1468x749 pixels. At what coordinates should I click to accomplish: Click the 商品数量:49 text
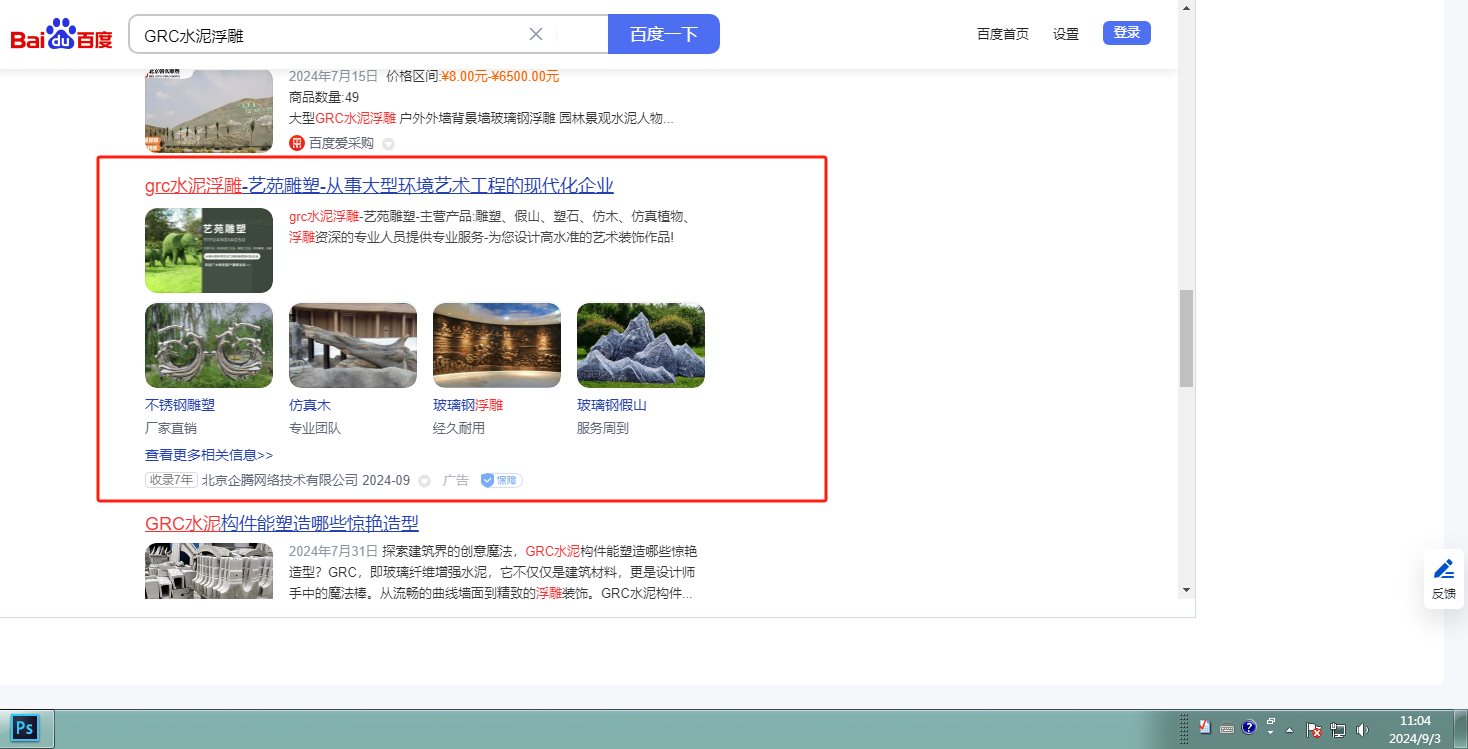[324, 97]
